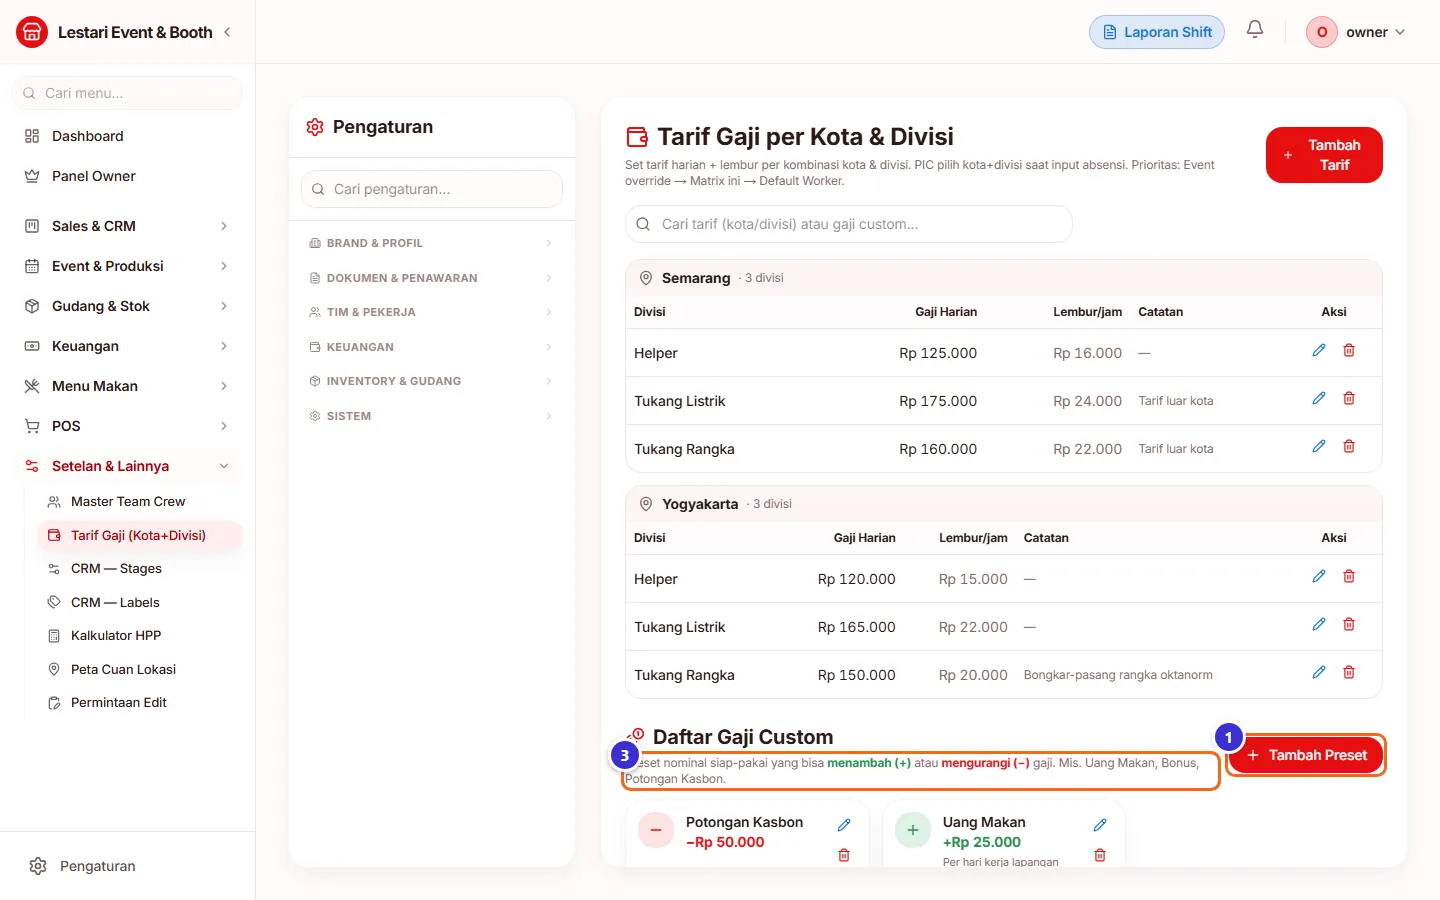
Task: Expand the Brand & Profil settings group
Action: tap(431, 243)
